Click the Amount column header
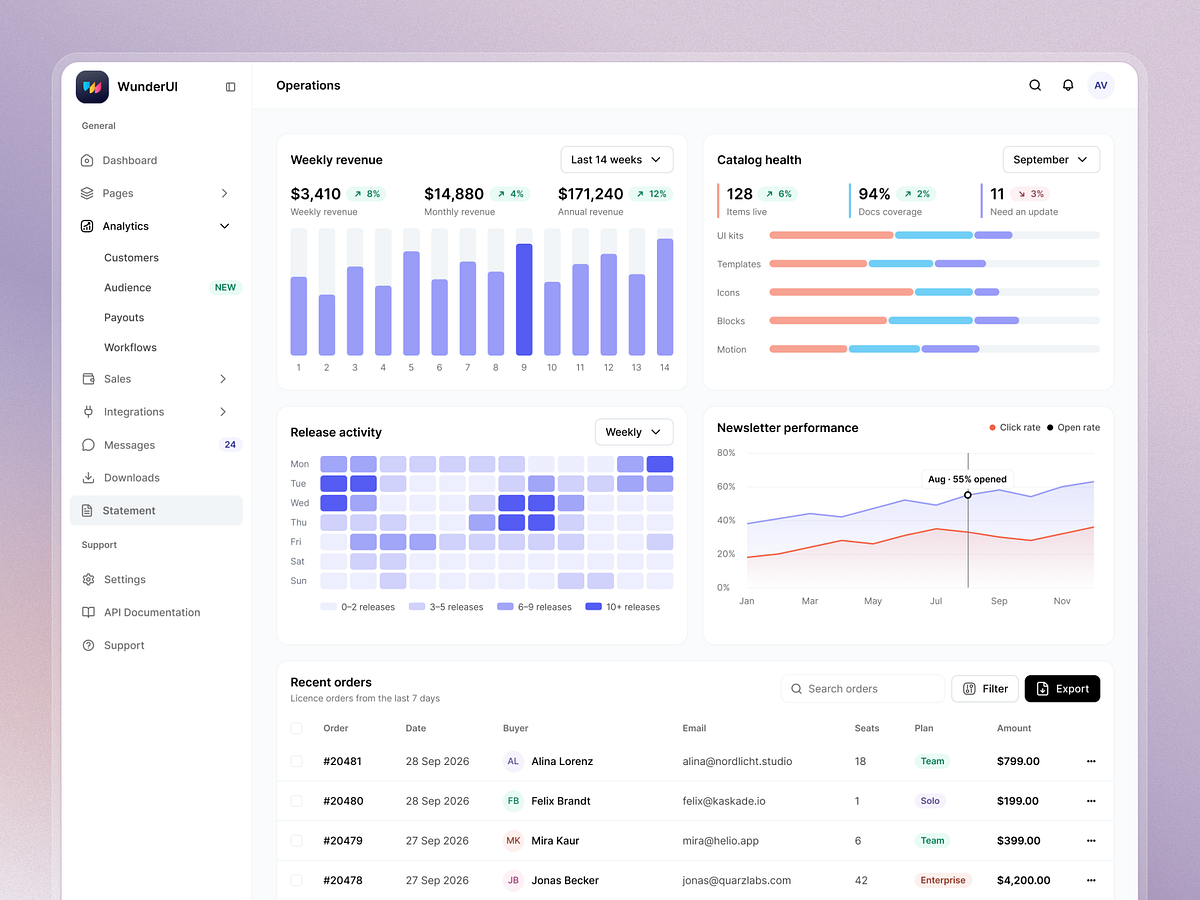The image size is (1200, 900). point(1014,728)
